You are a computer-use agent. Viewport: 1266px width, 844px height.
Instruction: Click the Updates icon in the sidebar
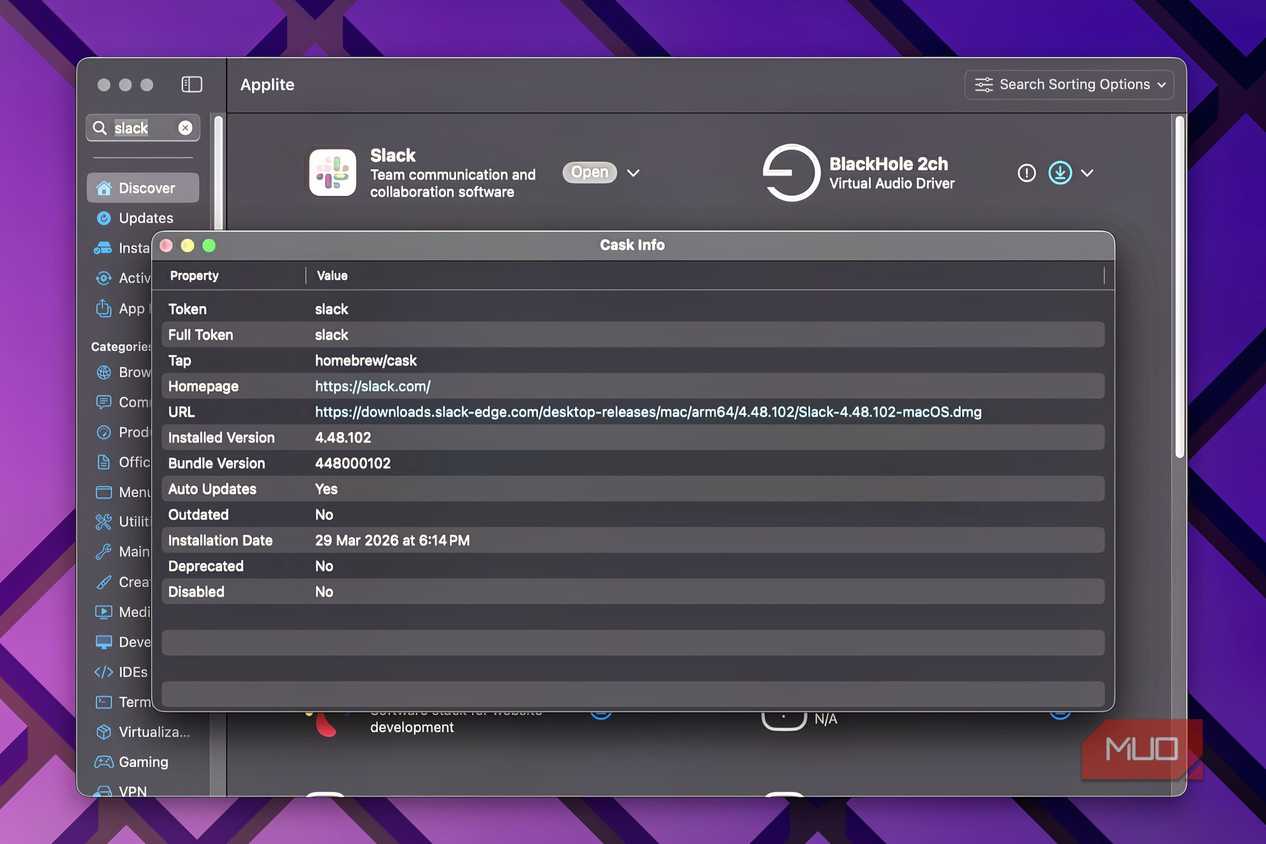pyautogui.click(x=103, y=218)
